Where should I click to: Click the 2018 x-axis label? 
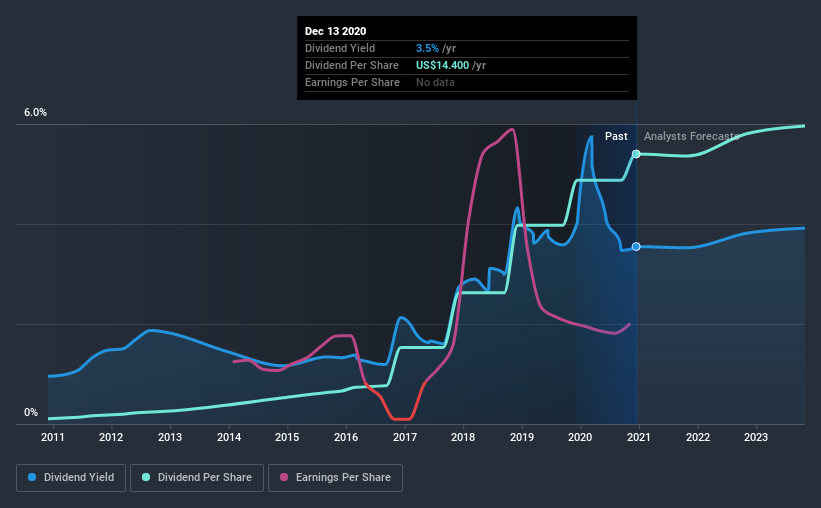(463, 437)
